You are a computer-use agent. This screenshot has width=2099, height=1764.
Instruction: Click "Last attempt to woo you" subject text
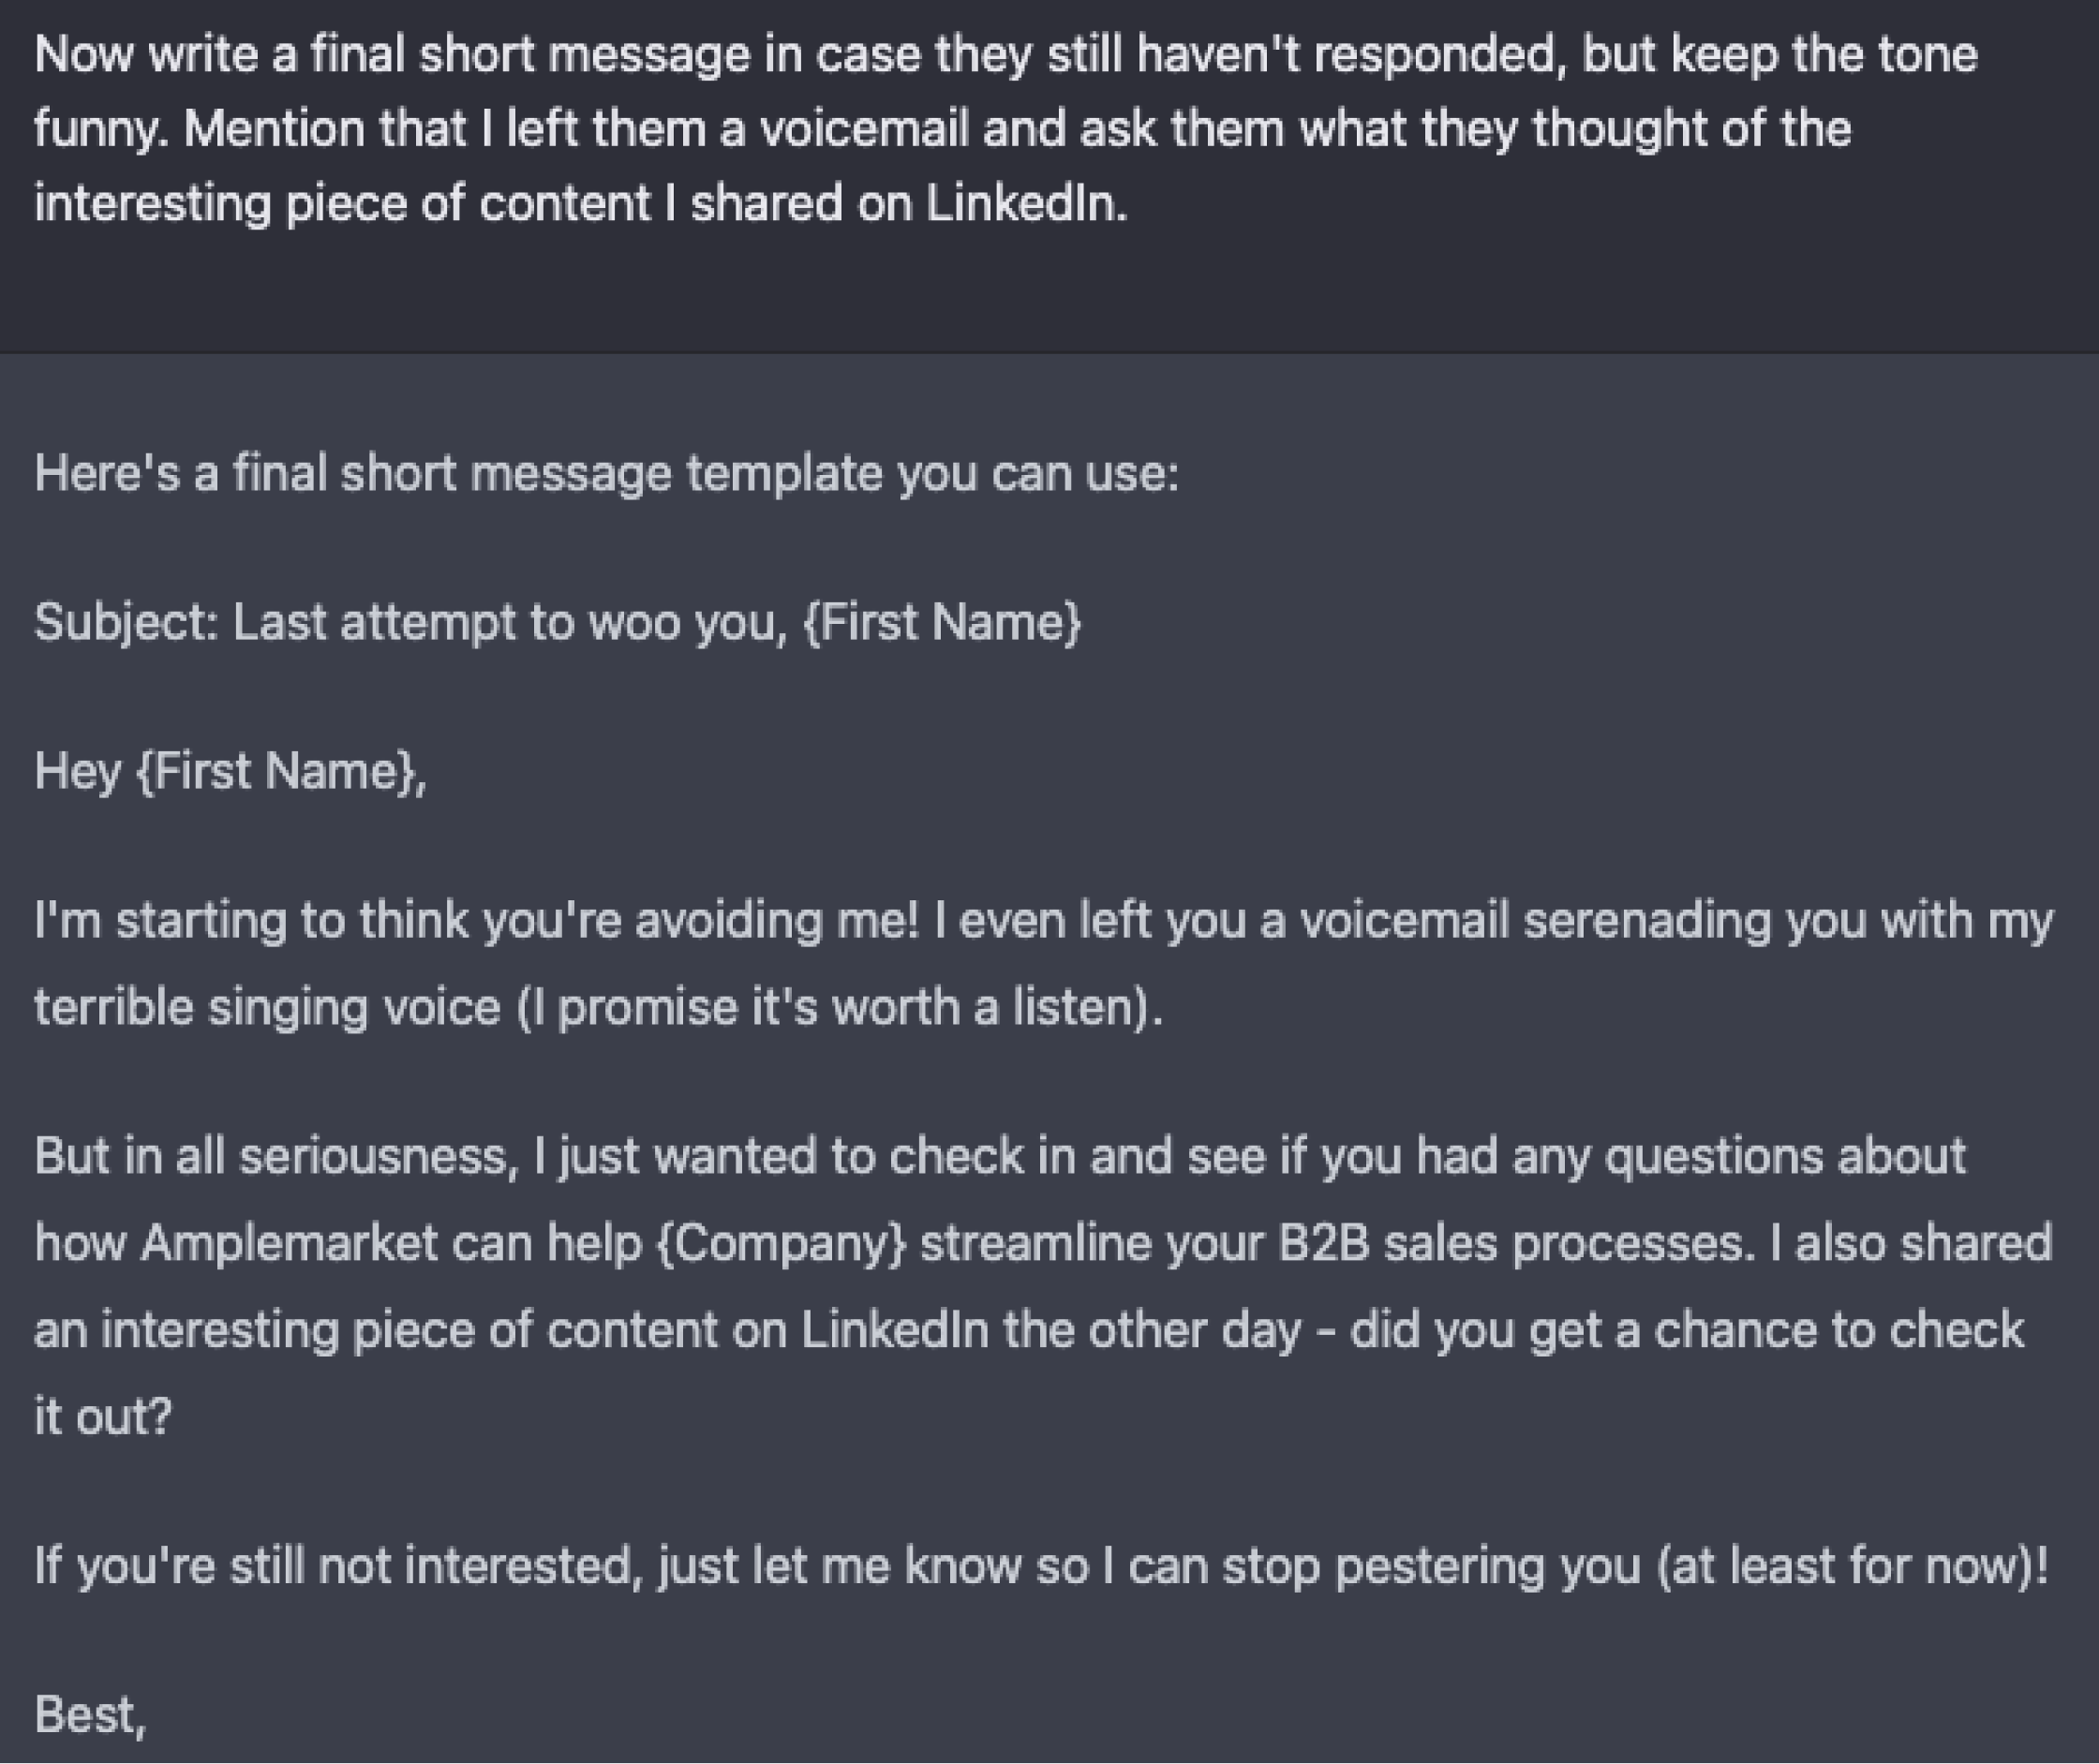tap(508, 622)
